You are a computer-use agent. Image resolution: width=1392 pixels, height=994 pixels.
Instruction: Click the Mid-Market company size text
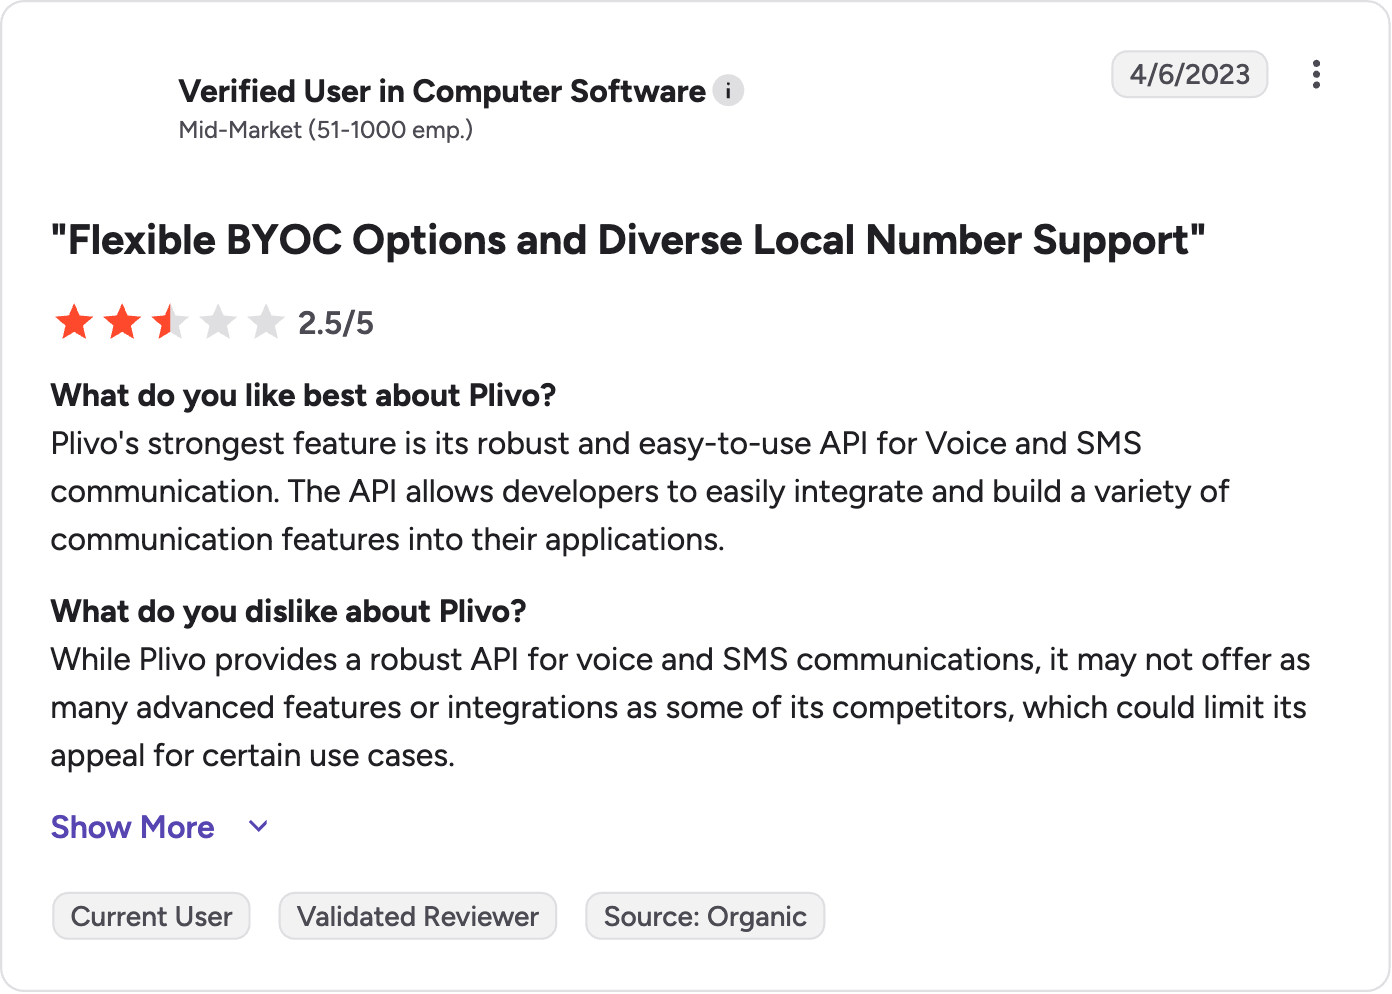[326, 130]
